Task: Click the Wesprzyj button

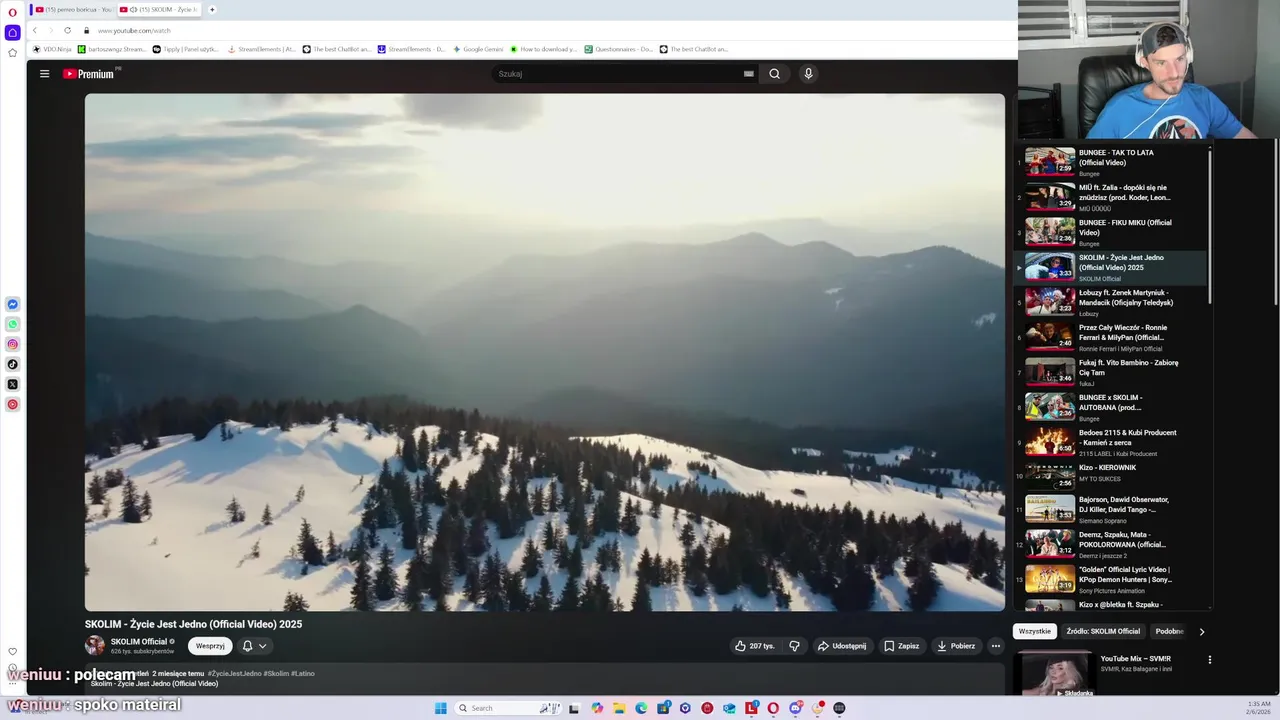Action: pyautogui.click(x=210, y=646)
